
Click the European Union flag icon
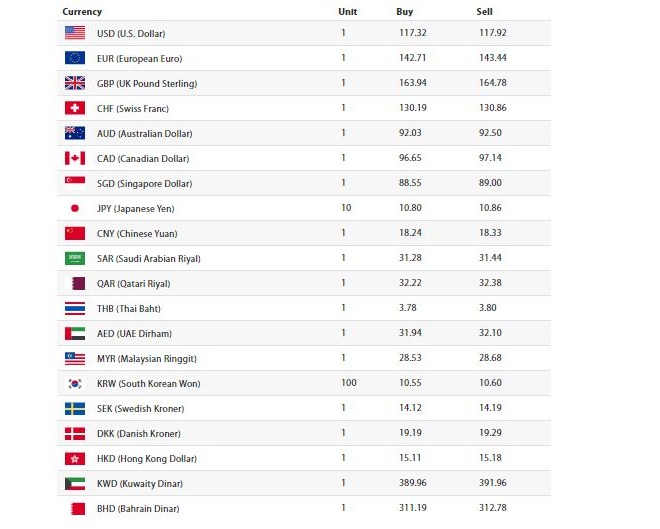[75, 58]
